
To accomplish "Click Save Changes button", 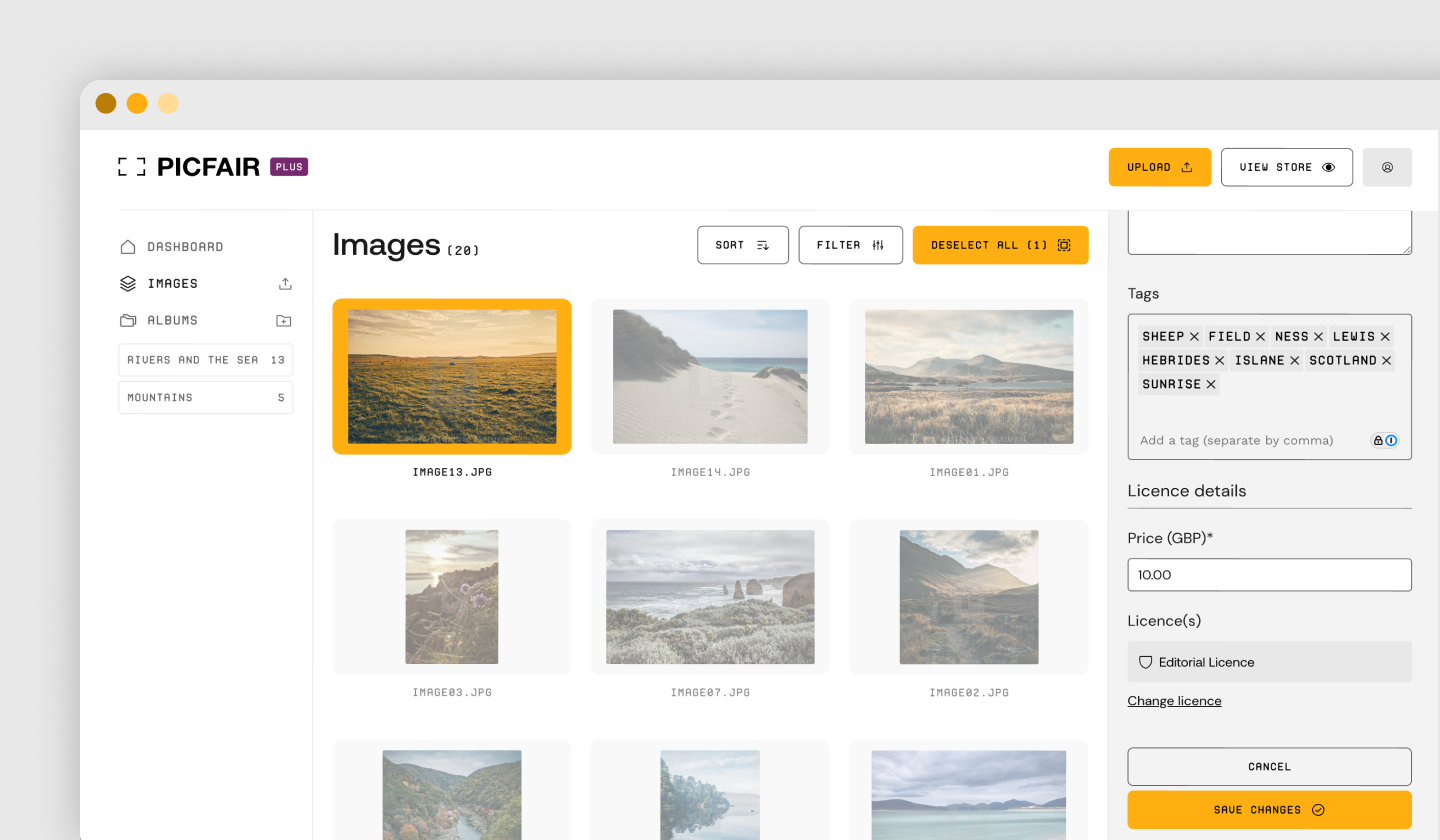I will [1270, 810].
